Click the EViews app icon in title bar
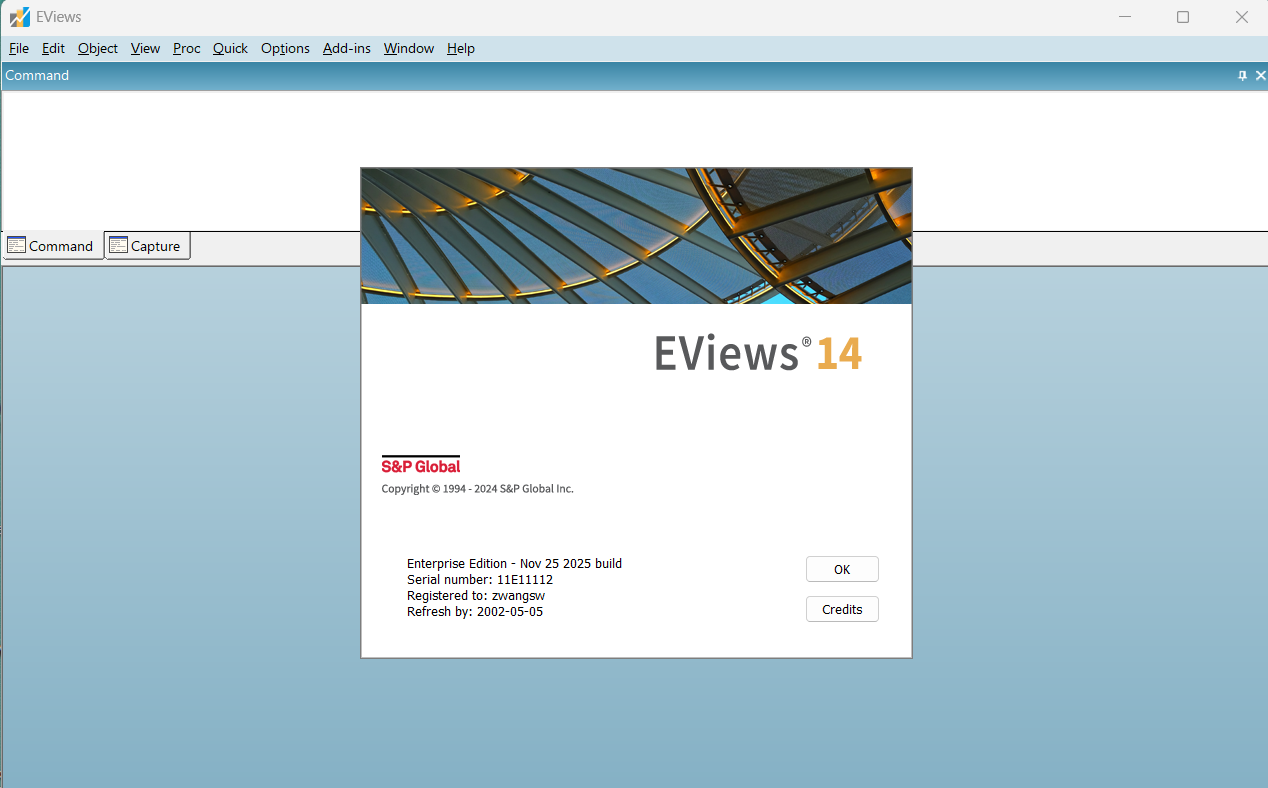Viewport: 1268px width, 788px height. click(x=19, y=17)
